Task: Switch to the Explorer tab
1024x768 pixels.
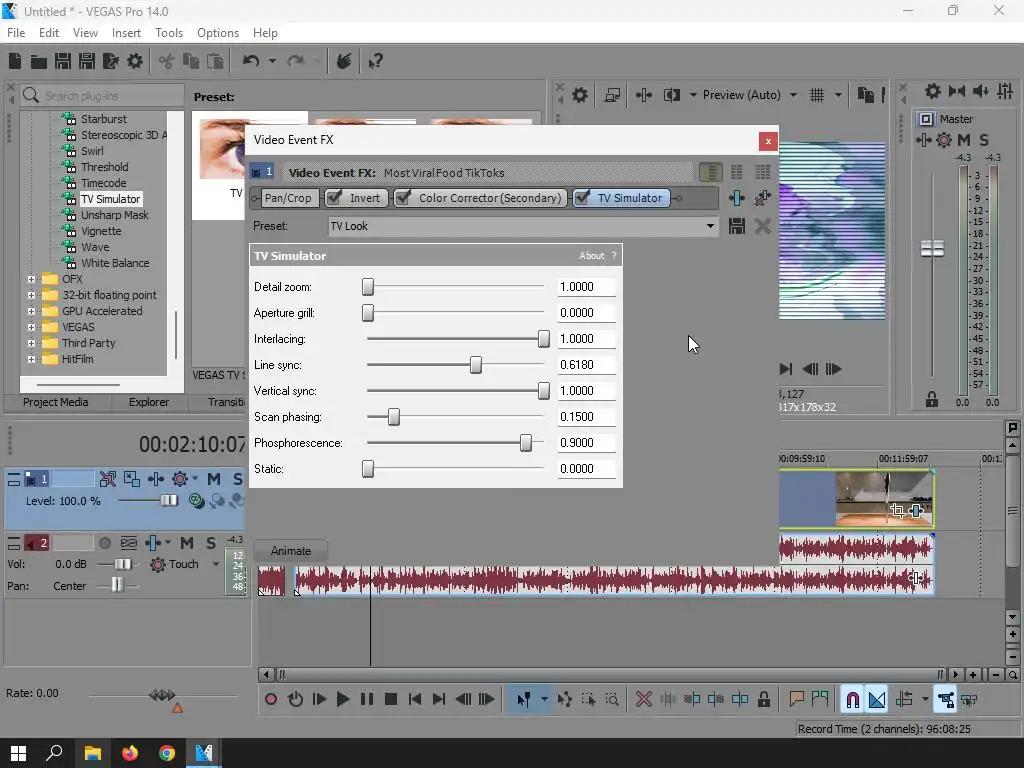Action: [x=148, y=402]
